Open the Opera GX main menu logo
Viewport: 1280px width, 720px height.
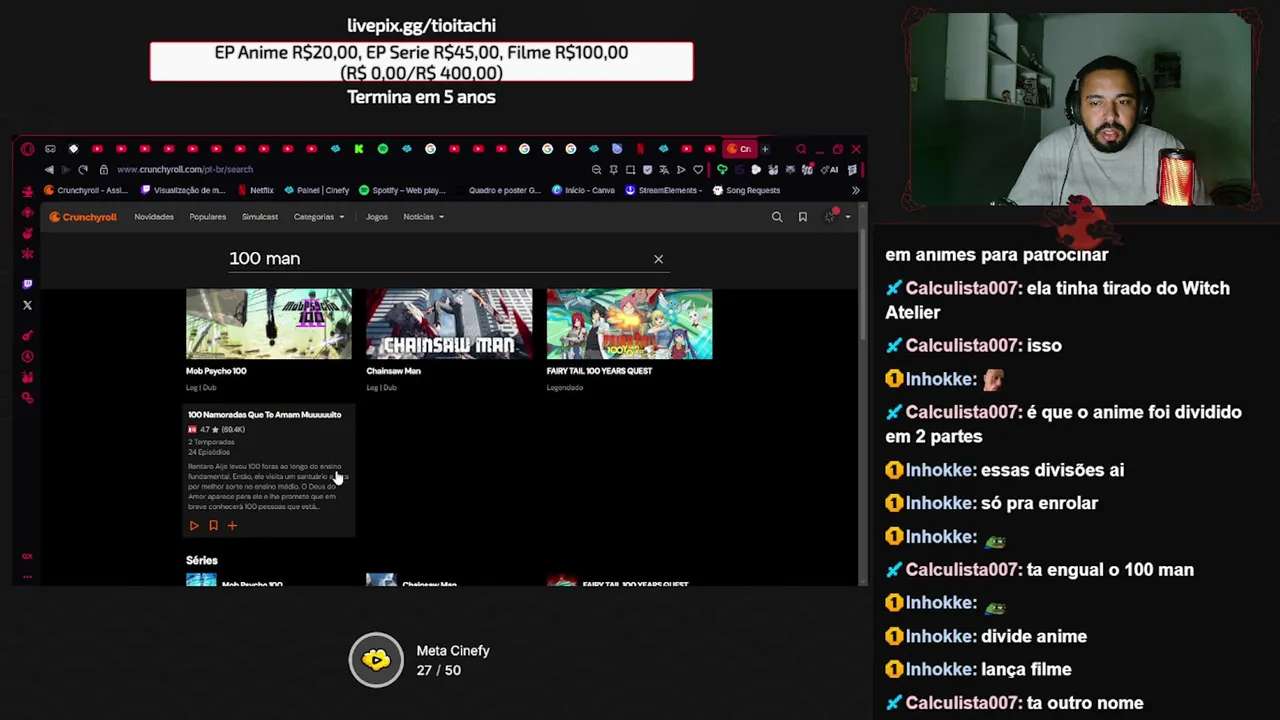[x=27, y=149]
